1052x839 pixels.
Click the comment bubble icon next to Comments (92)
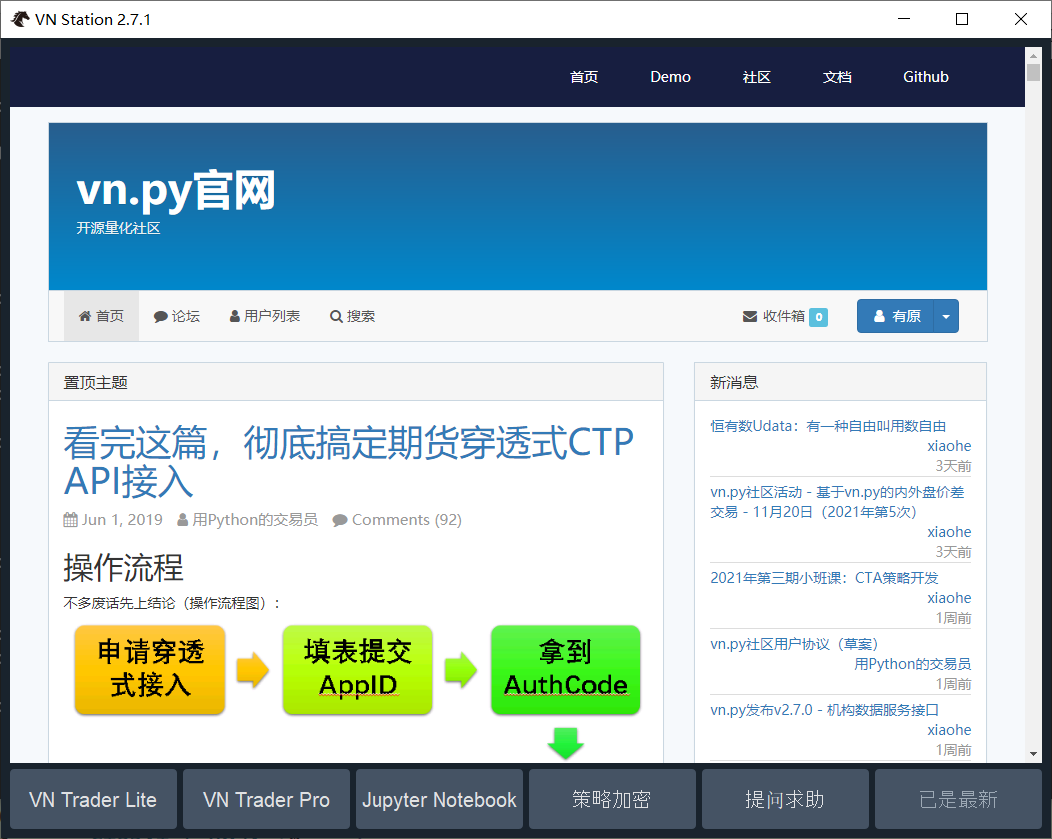pyautogui.click(x=340, y=519)
